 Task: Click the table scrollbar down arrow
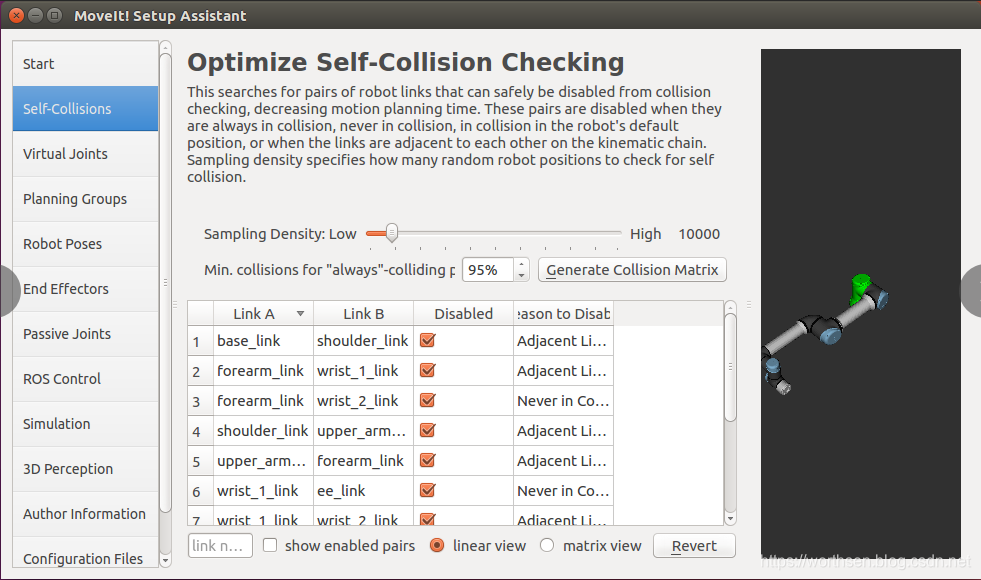[730, 519]
